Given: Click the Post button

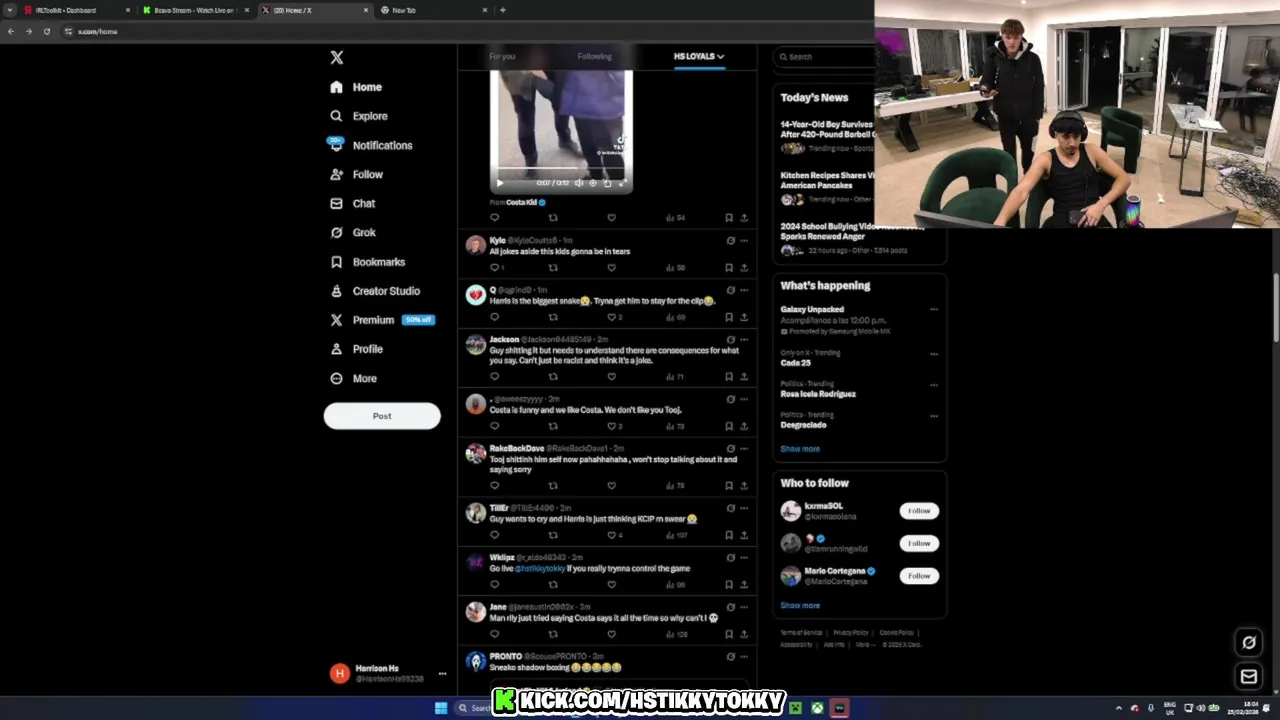Looking at the screenshot, I should 382,416.
